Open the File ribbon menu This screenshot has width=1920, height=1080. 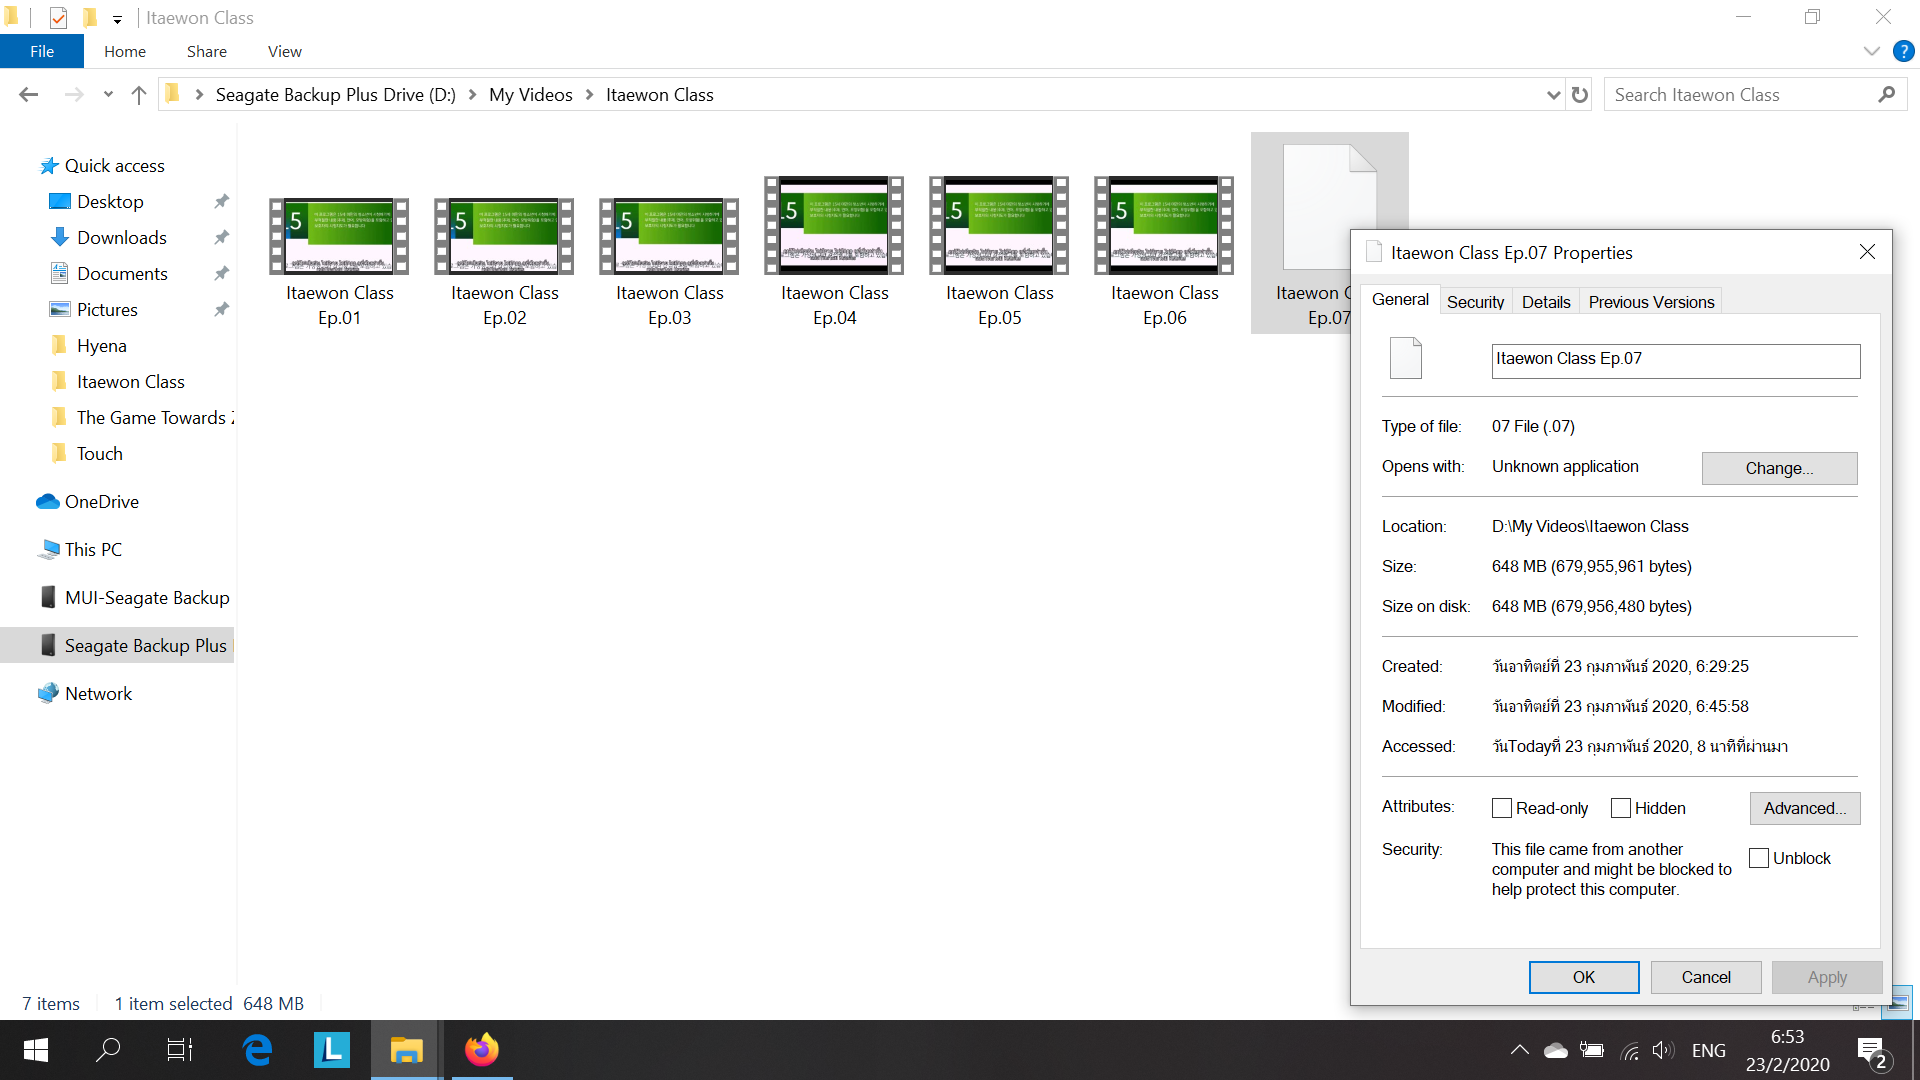(42, 51)
